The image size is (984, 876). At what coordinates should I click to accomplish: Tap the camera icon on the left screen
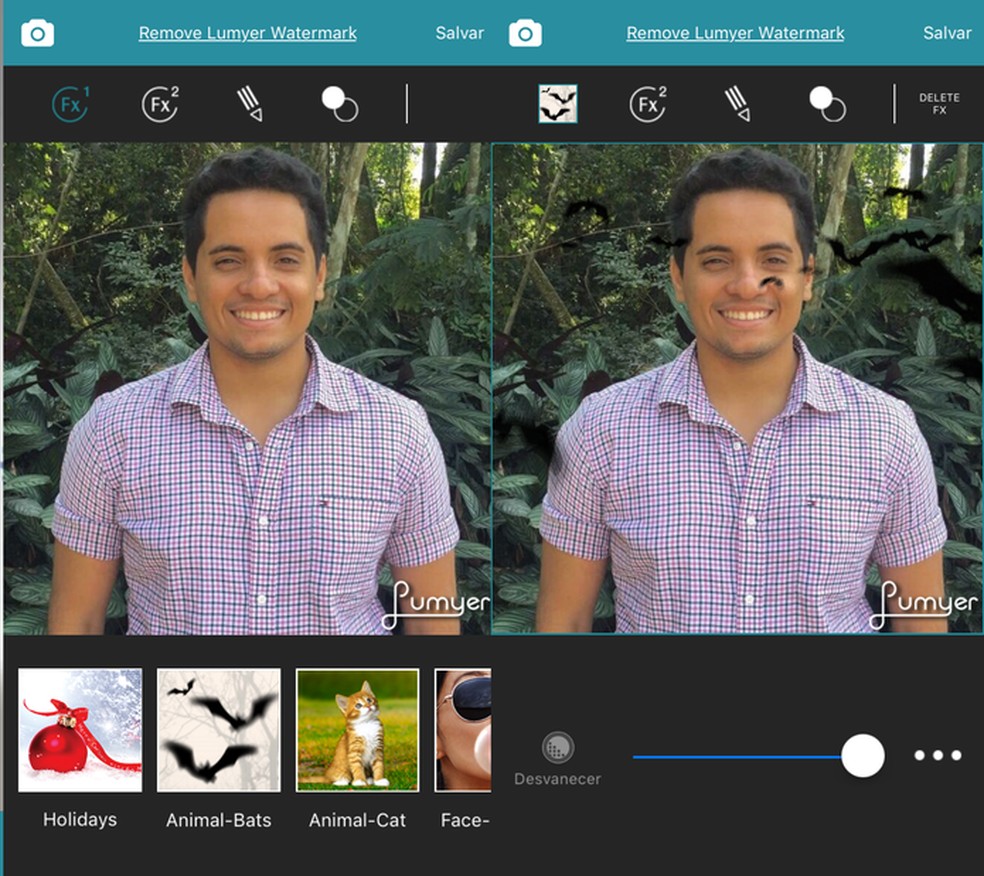click(38, 33)
